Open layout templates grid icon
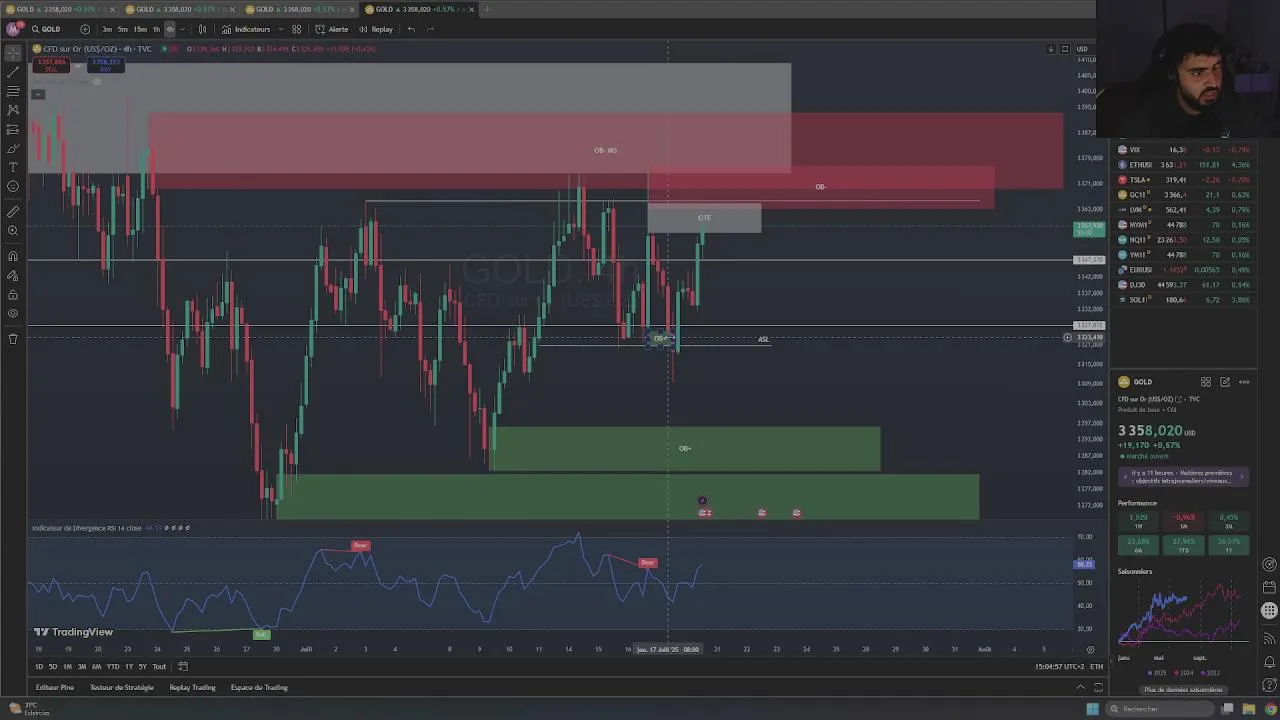The height and width of the screenshot is (720, 1280). pyautogui.click(x=296, y=29)
